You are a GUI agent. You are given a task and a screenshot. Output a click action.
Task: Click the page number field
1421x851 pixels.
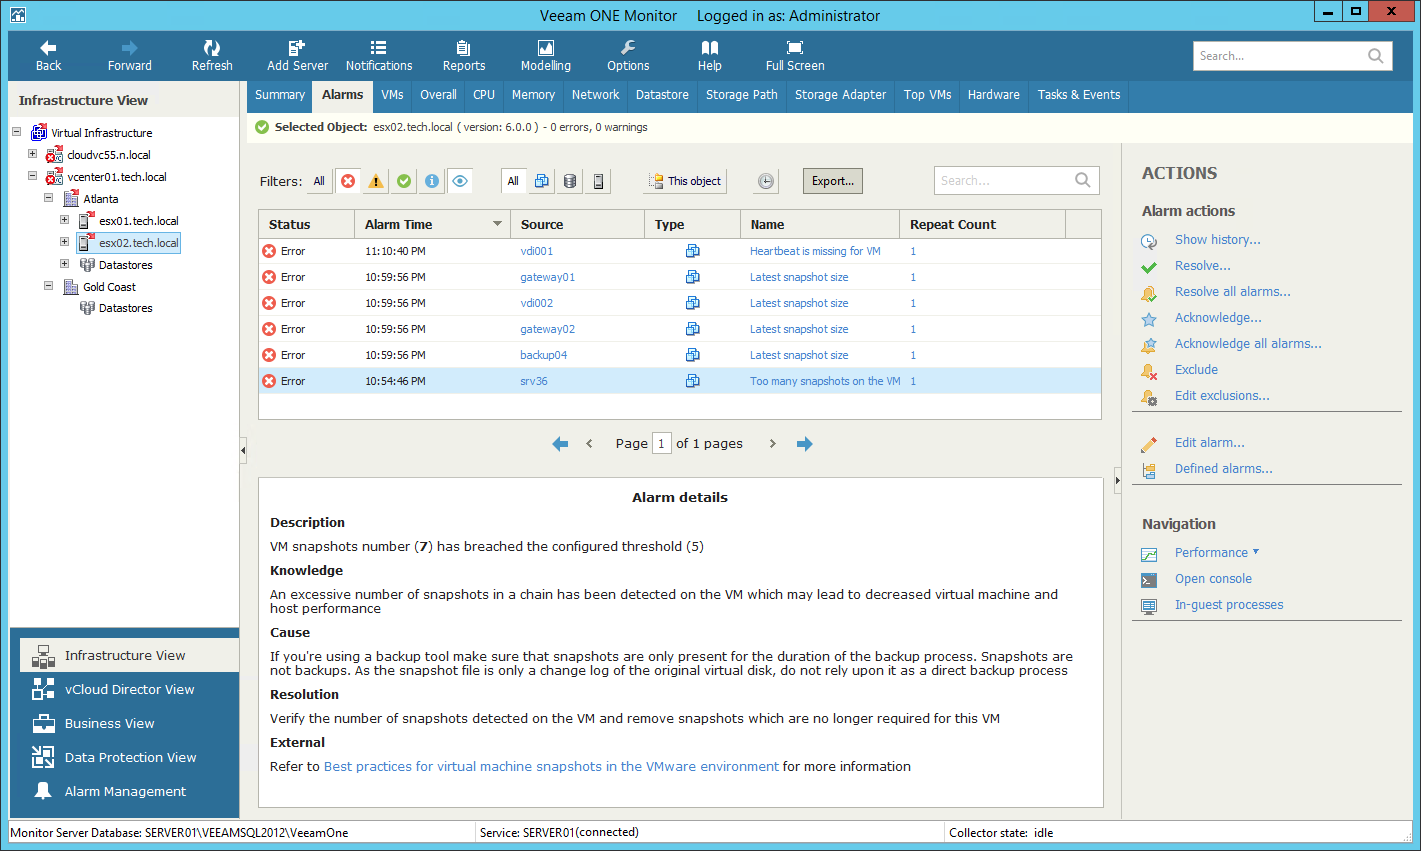pos(661,443)
